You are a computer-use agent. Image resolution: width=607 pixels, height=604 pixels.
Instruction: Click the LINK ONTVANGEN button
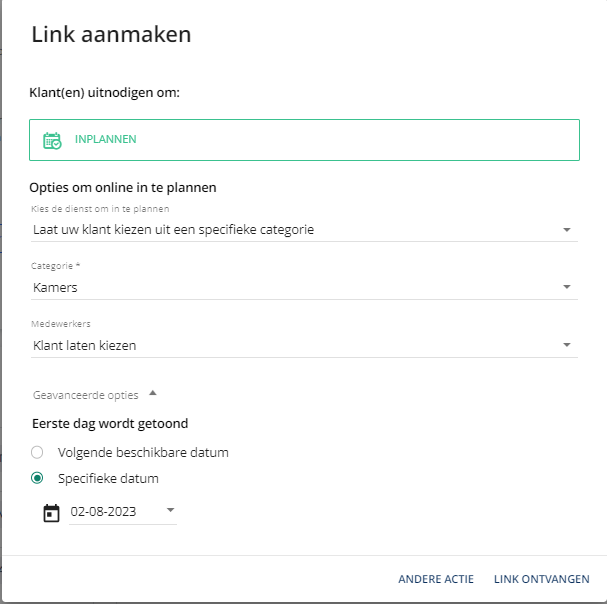(542, 579)
